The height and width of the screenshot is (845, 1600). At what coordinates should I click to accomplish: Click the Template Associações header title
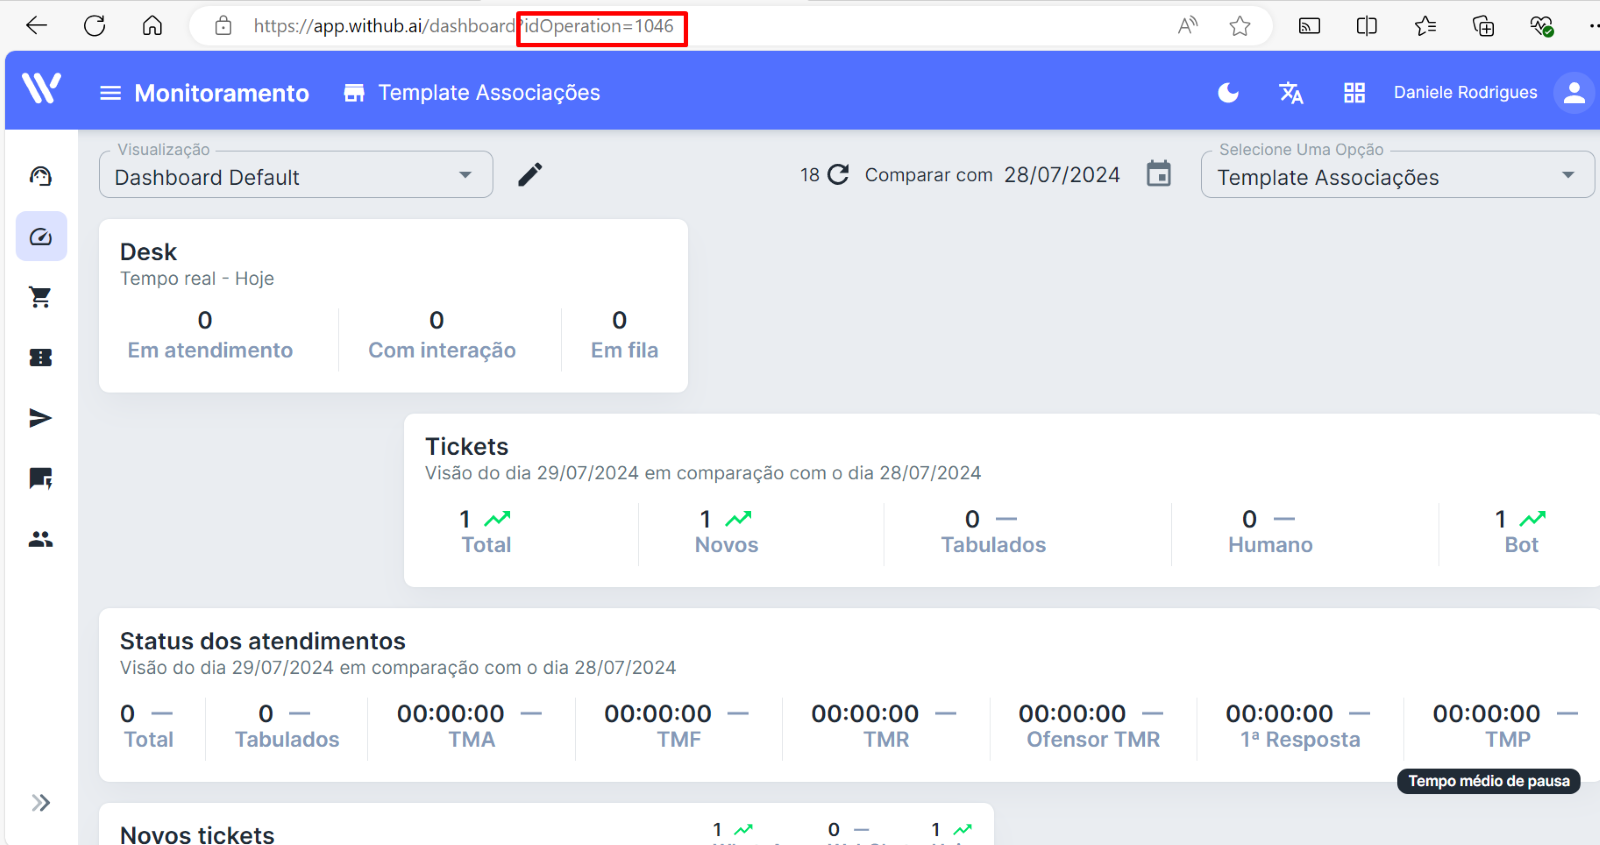[489, 93]
